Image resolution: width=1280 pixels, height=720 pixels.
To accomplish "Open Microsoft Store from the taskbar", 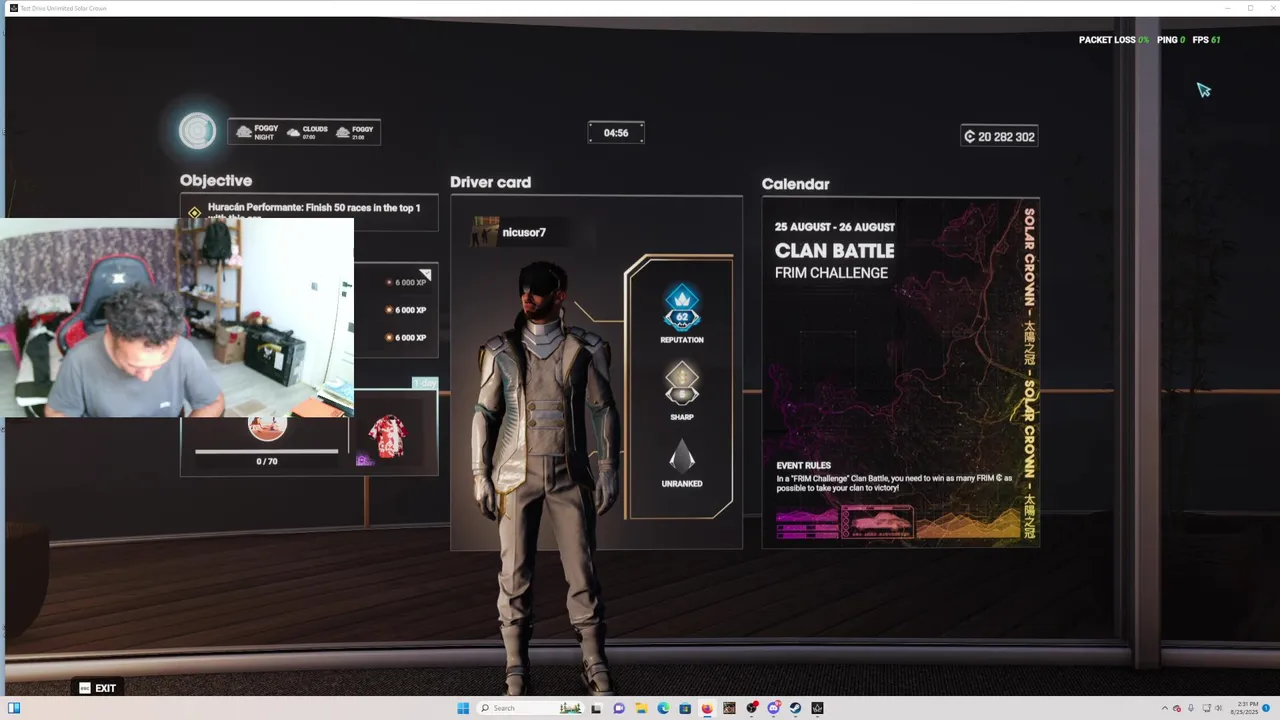I will [685, 708].
